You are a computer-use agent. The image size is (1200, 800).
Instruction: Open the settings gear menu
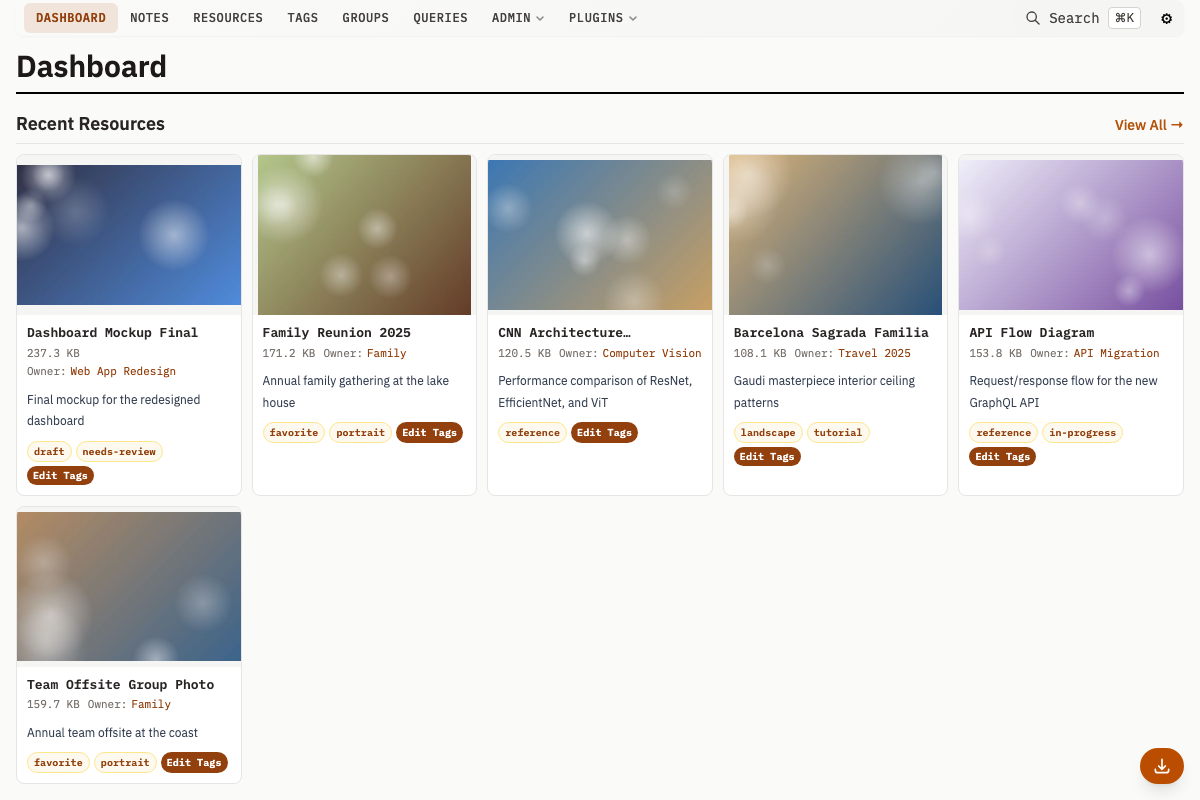tap(1166, 18)
